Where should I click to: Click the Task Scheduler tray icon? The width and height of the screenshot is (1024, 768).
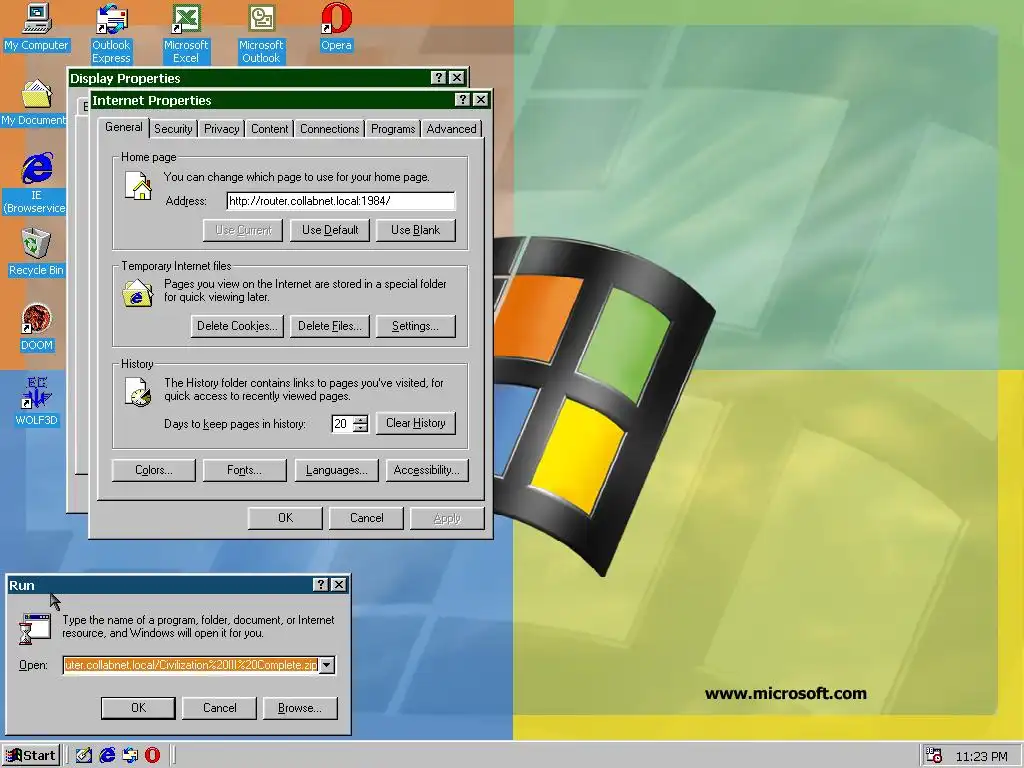click(934, 756)
